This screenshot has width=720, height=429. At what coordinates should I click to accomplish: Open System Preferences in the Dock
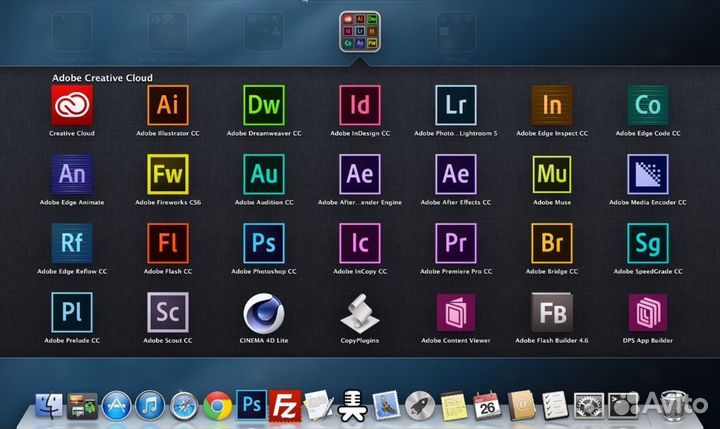[x=589, y=406]
